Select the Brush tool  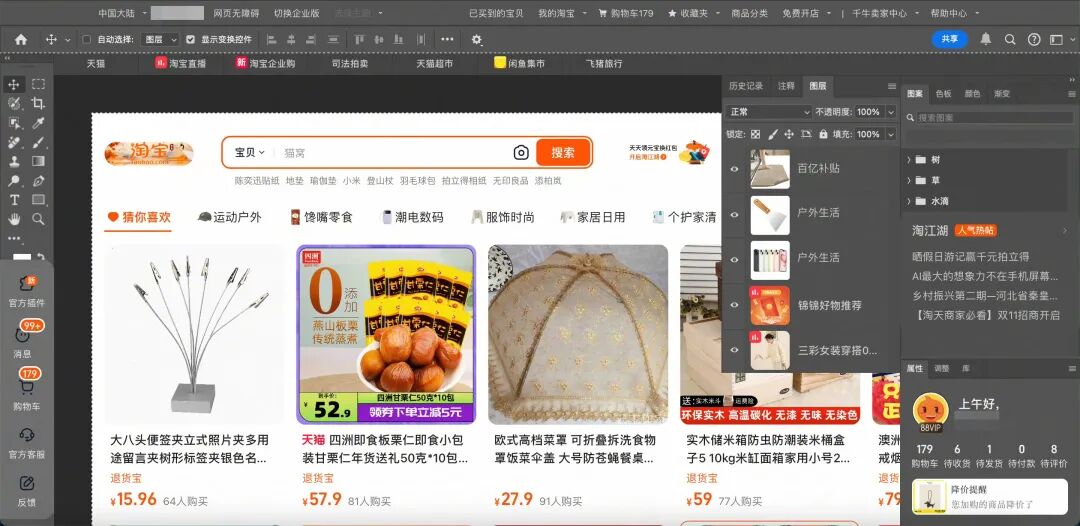39,143
